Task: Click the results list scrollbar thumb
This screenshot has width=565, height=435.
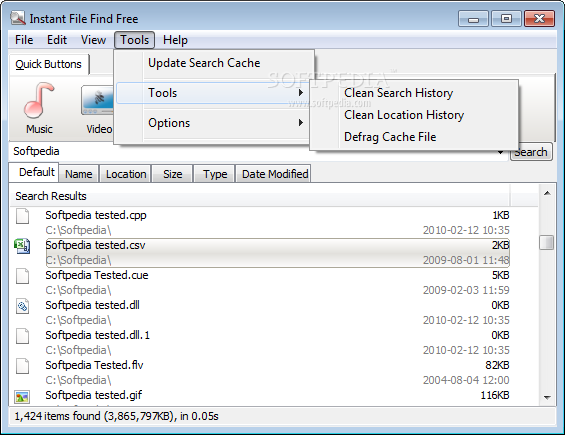Action: point(547,243)
